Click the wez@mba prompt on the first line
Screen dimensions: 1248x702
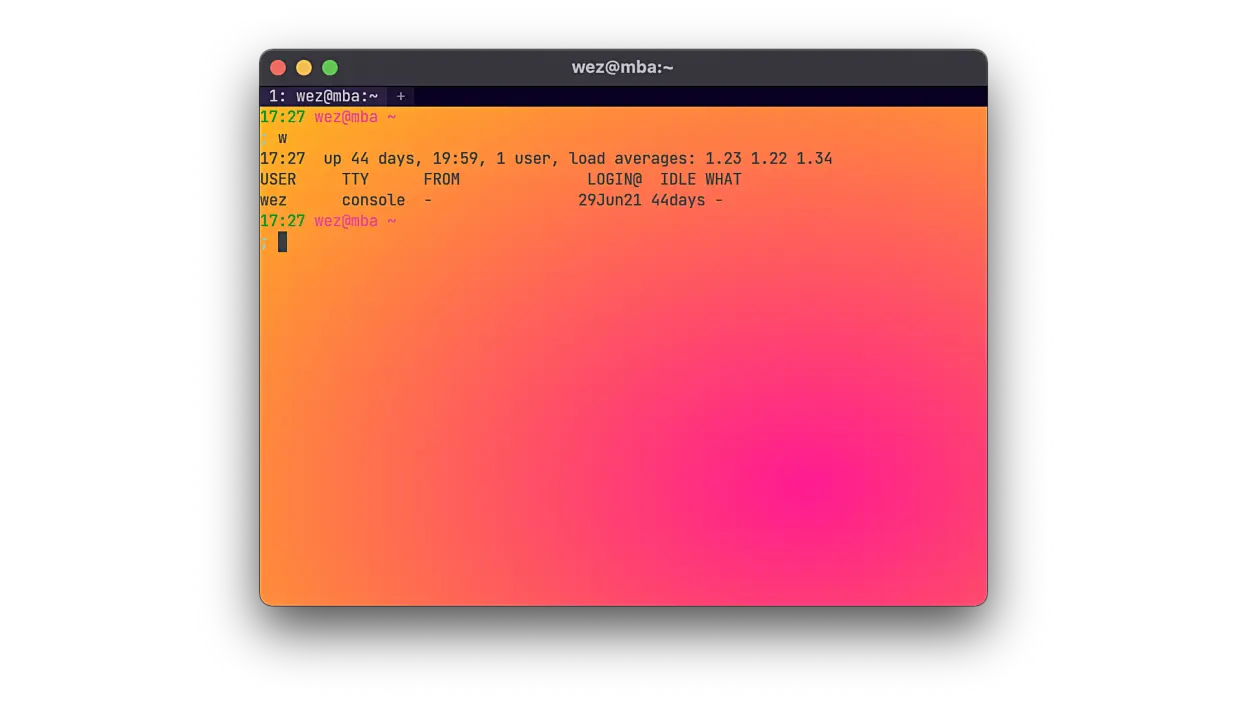[344, 116]
